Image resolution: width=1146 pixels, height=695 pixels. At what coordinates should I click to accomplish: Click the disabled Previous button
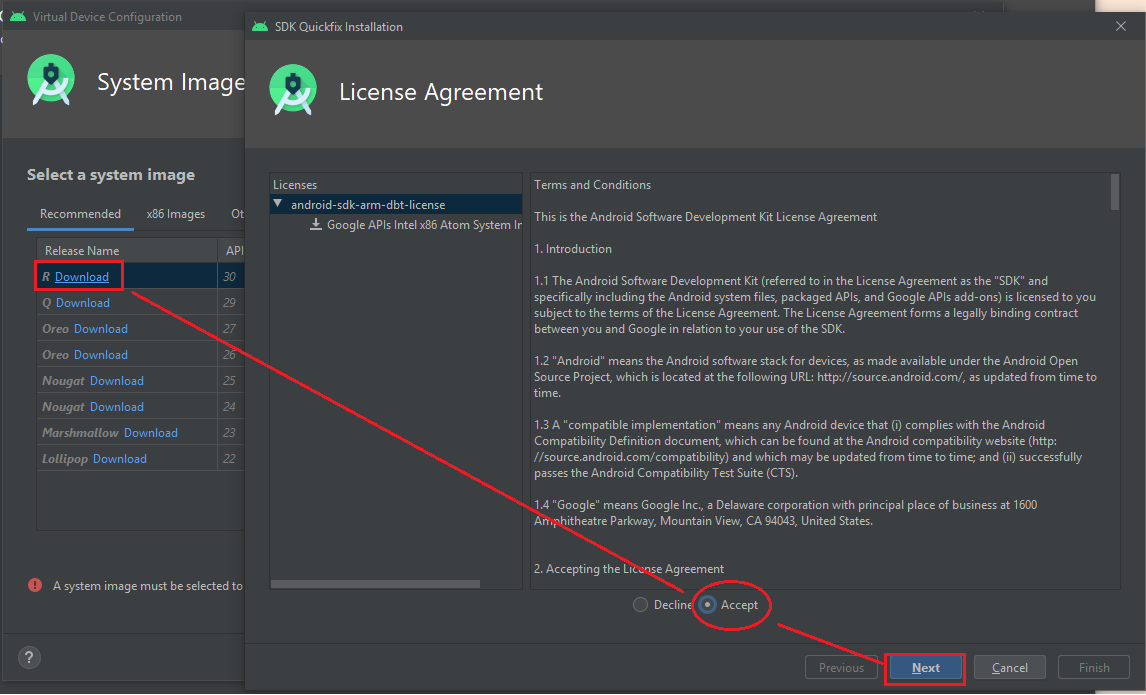(841, 668)
